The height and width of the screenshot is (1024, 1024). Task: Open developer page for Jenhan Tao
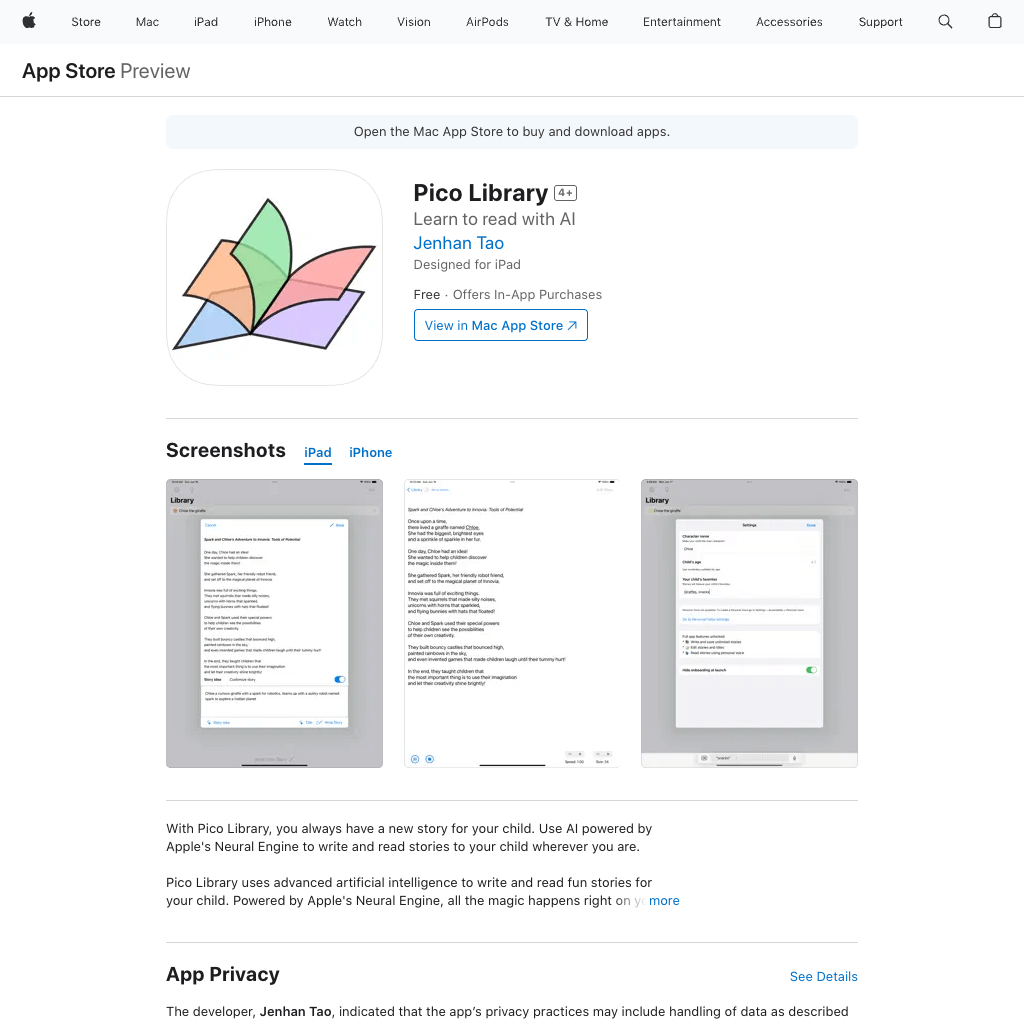click(458, 243)
